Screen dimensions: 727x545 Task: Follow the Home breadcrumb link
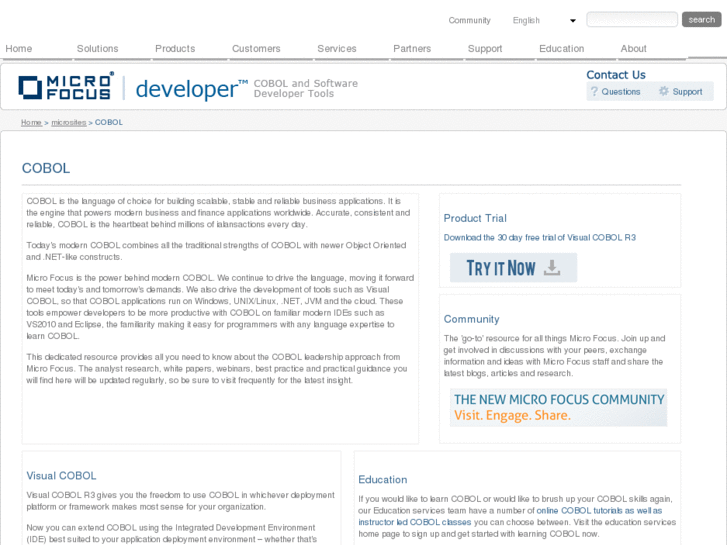[31, 122]
